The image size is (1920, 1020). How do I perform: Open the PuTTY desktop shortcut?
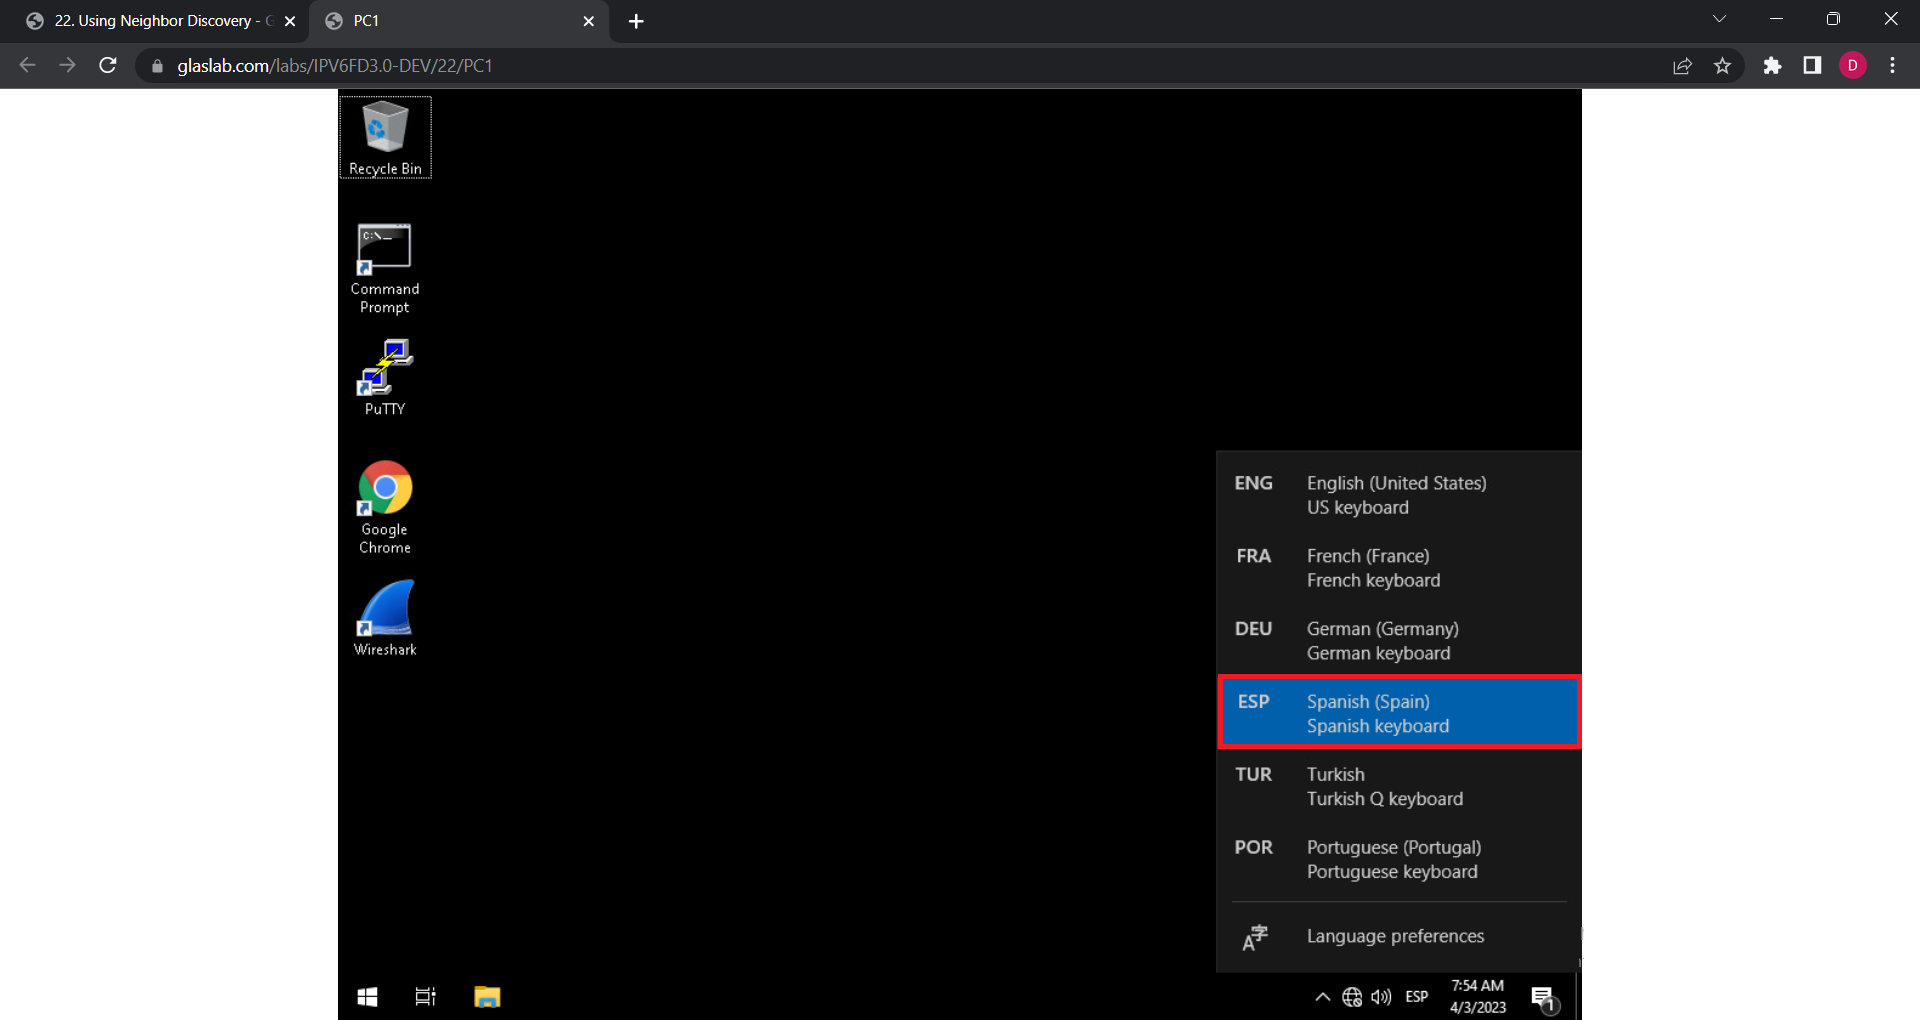385,377
